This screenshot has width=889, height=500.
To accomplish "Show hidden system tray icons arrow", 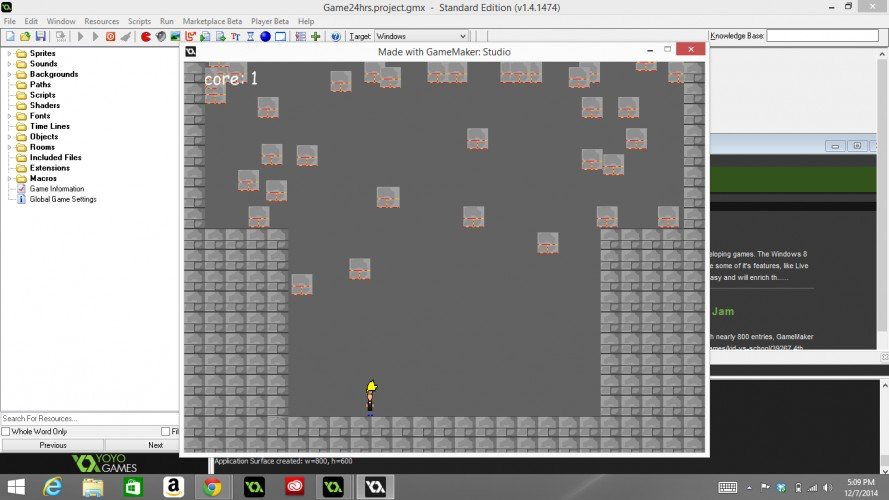I will (749, 487).
